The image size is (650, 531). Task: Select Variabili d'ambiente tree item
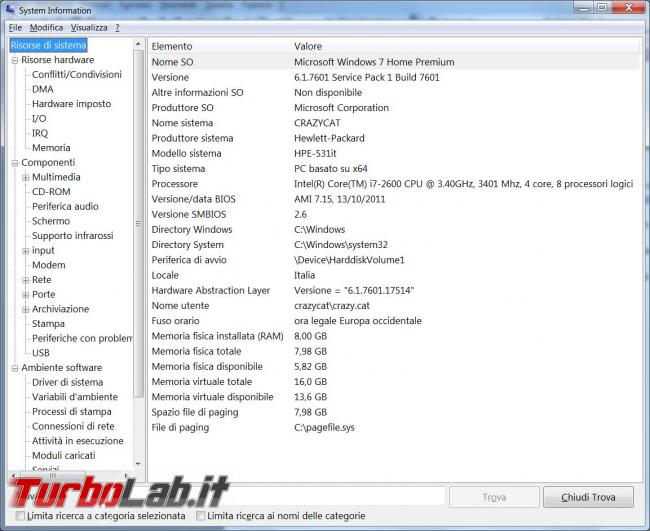pos(75,397)
